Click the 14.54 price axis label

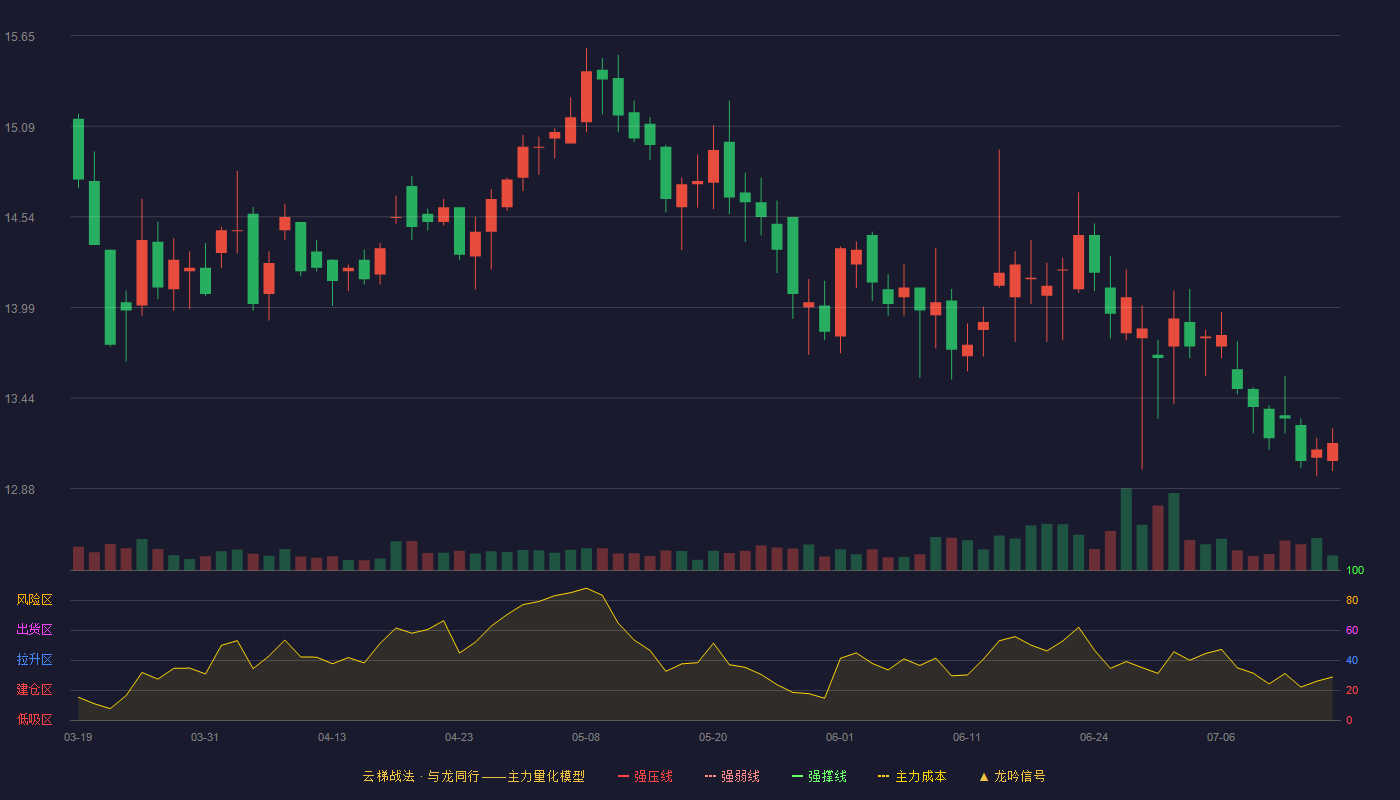pos(19,218)
